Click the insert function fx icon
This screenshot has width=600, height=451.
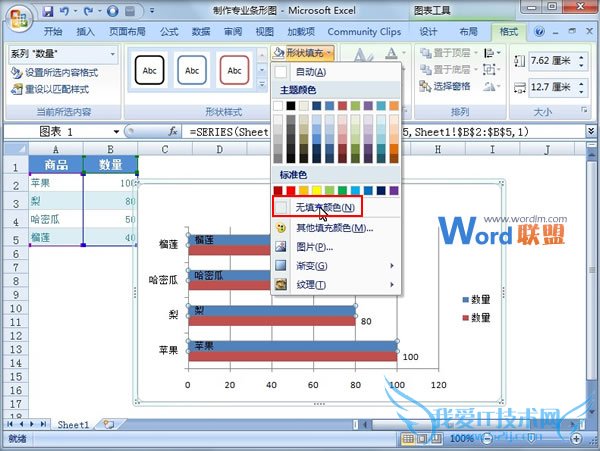click(x=173, y=131)
